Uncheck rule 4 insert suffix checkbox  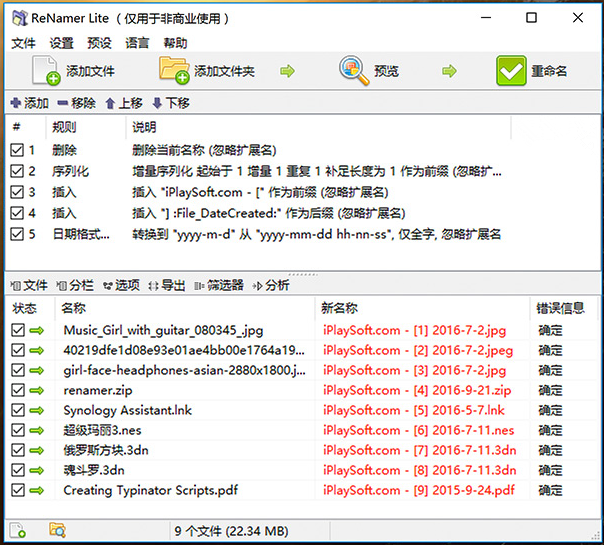(17, 213)
